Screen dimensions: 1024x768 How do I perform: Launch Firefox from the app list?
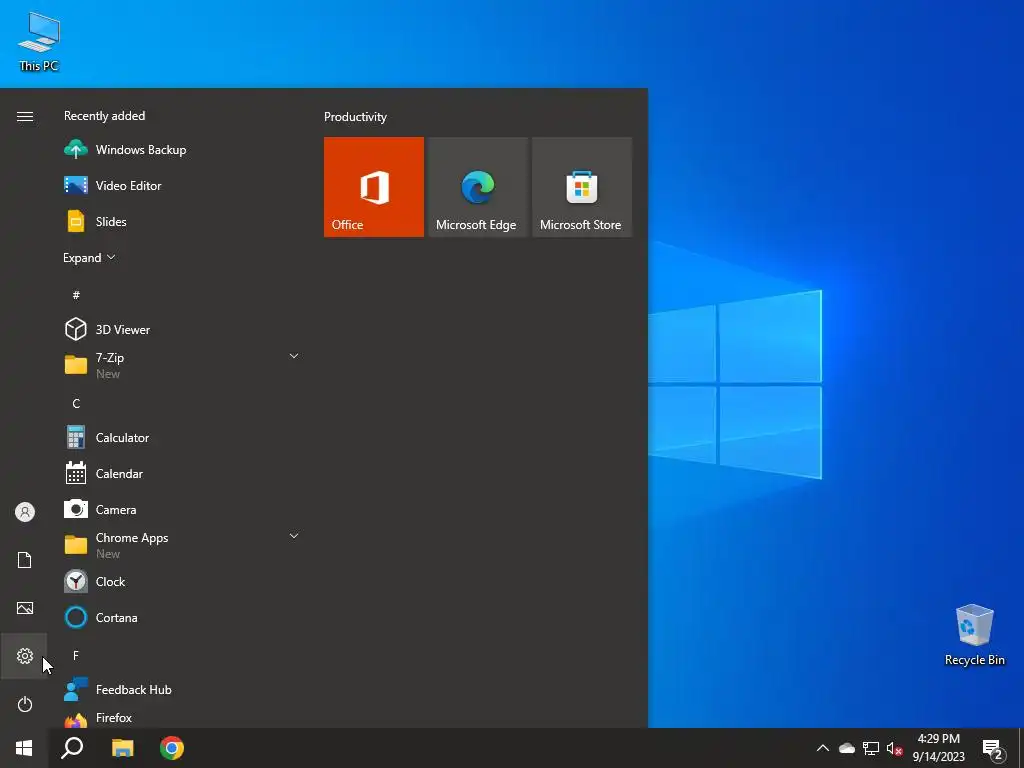click(183, 718)
